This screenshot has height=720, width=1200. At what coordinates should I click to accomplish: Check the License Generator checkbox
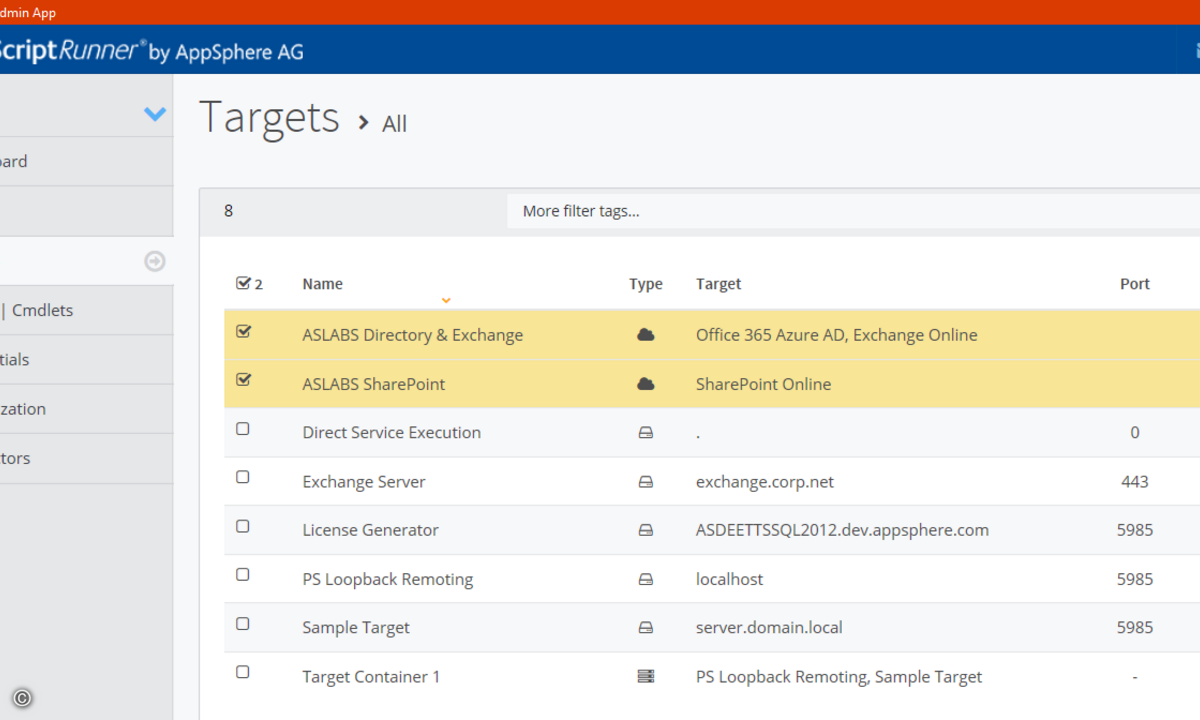pyautogui.click(x=242, y=526)
